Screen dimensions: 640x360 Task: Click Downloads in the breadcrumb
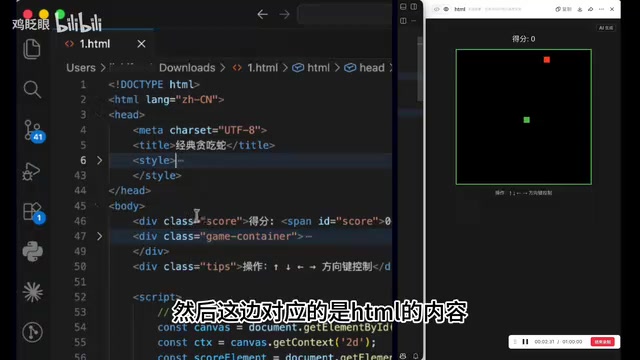coord(187,68)
